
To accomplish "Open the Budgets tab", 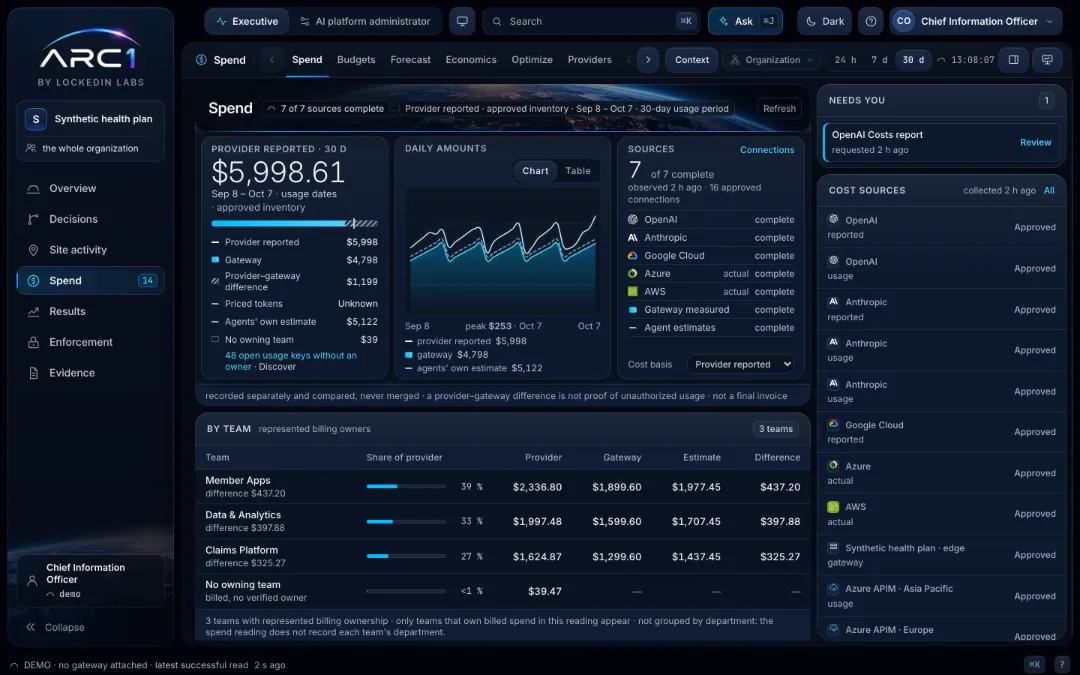I will pos(356,60).
